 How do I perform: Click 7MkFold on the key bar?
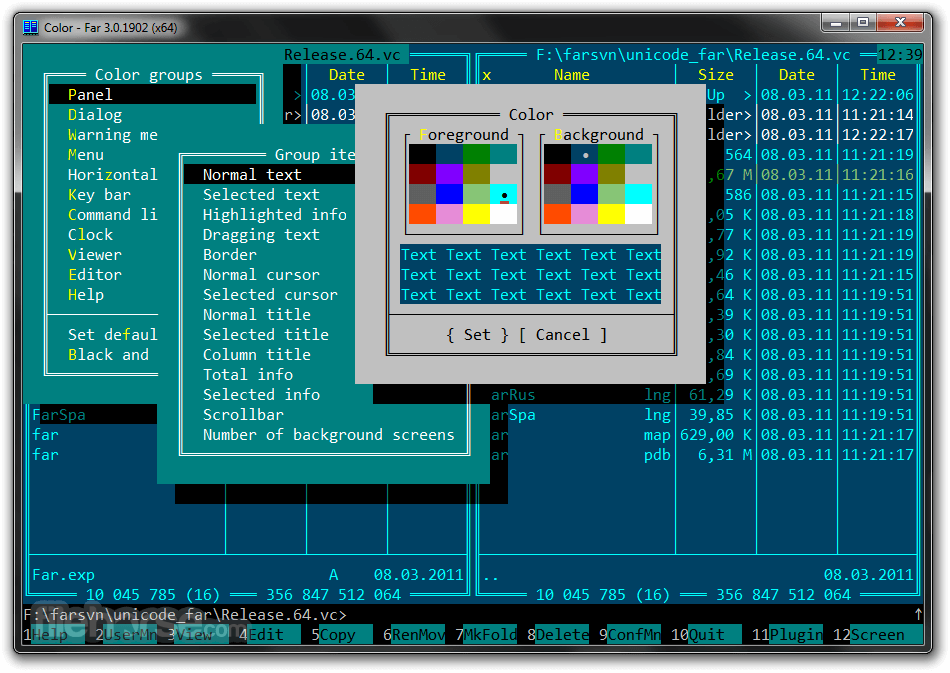[x=486, y=634]
